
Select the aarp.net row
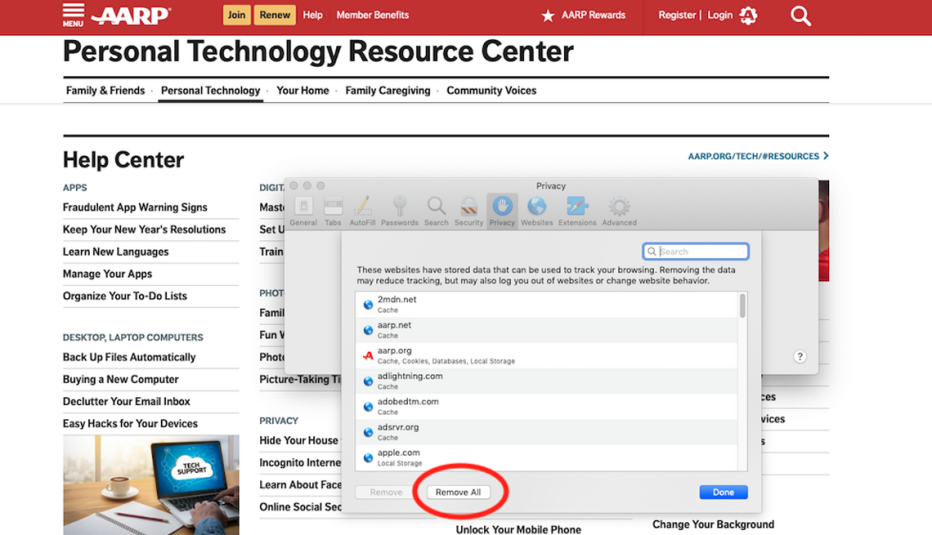pyautogui.click(x=547, y=330)
